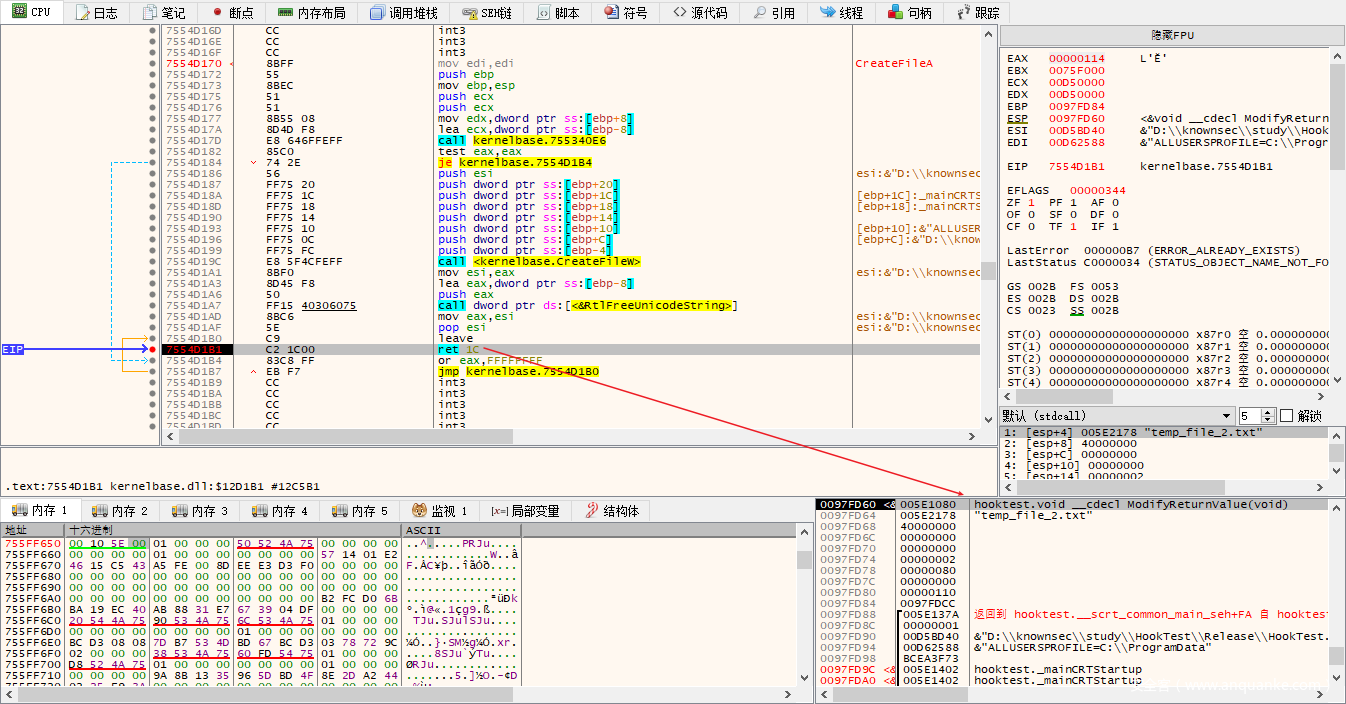Open the 线程 threads tab
This screenshot has height=704, width=1346.
841,13
